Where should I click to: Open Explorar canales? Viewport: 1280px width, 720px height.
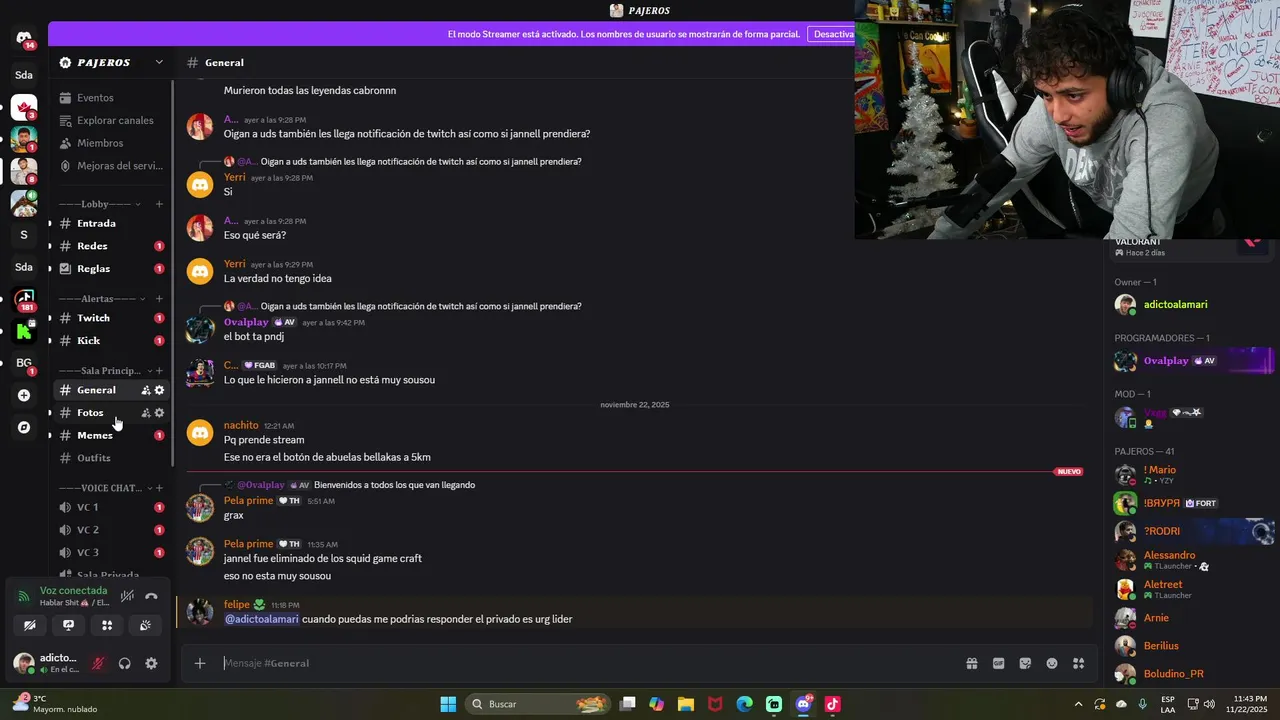click(110, 120)
